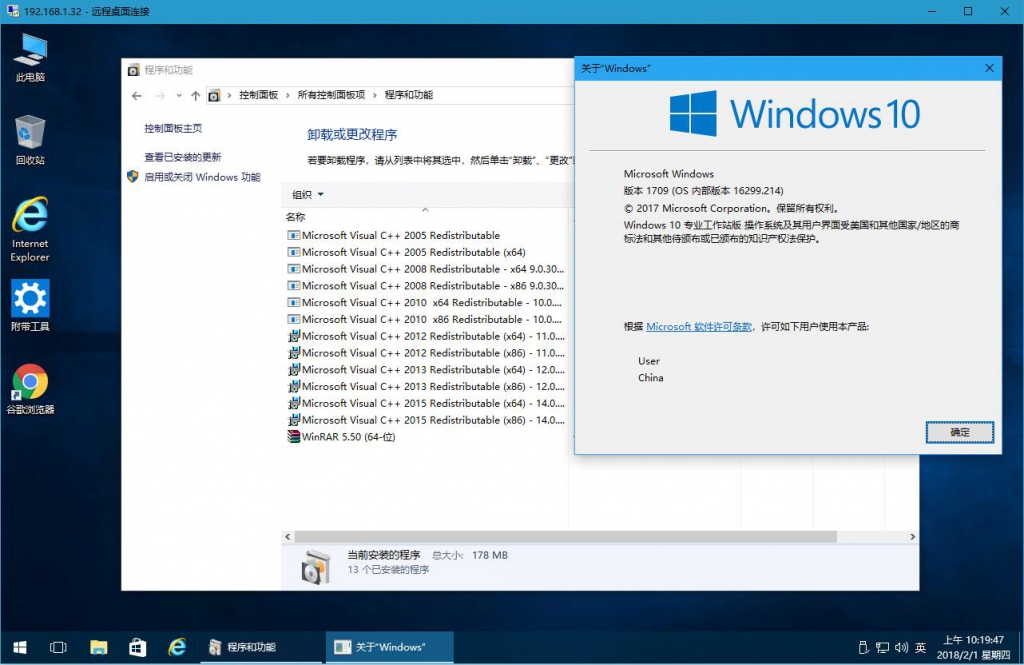Screen dimensions: 1024x665
Task: Go up one level in control panel
Action: [195, 96]
